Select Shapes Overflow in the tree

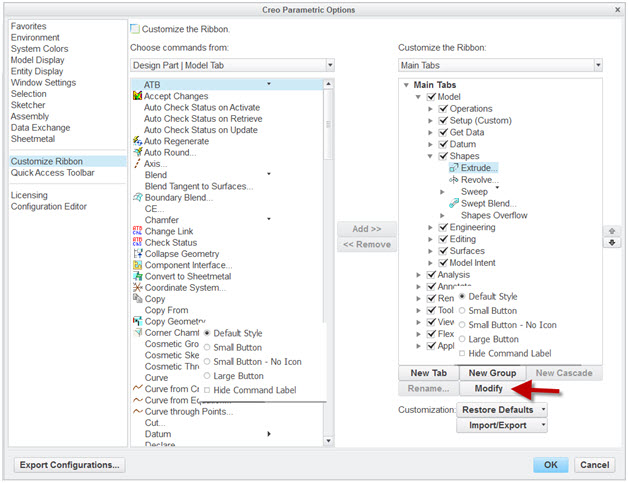494,215
